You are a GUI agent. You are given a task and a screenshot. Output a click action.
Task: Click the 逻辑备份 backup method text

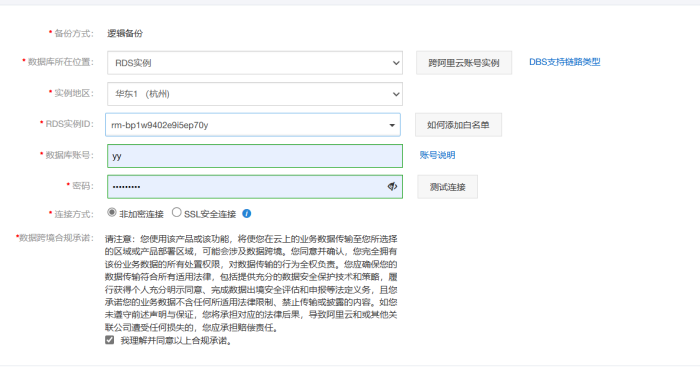[x=125, y=33]
